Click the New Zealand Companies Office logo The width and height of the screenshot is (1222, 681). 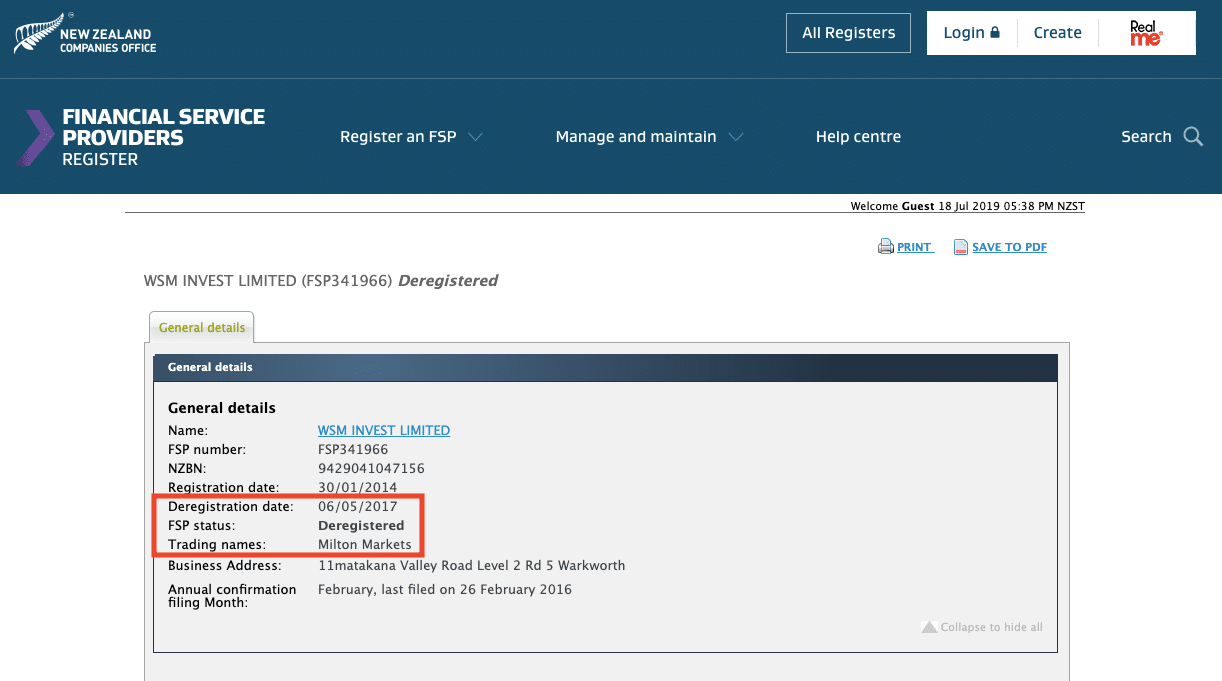[85, 36]
